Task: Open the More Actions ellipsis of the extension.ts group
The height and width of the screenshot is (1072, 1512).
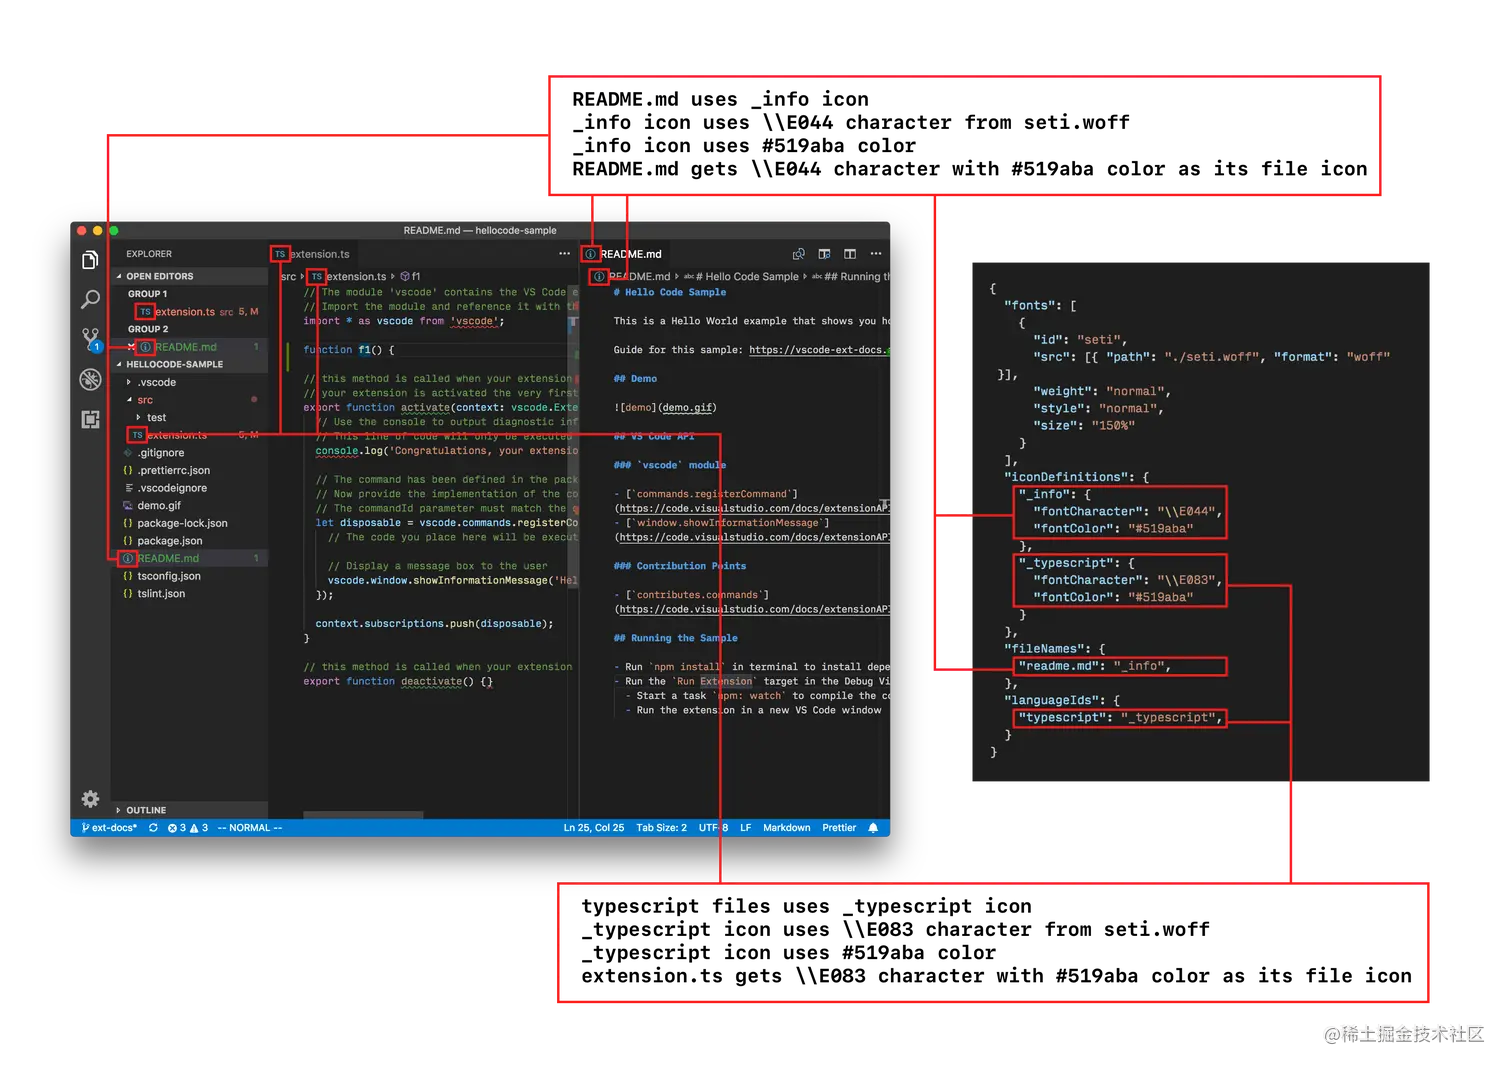Action: point(564,254)
